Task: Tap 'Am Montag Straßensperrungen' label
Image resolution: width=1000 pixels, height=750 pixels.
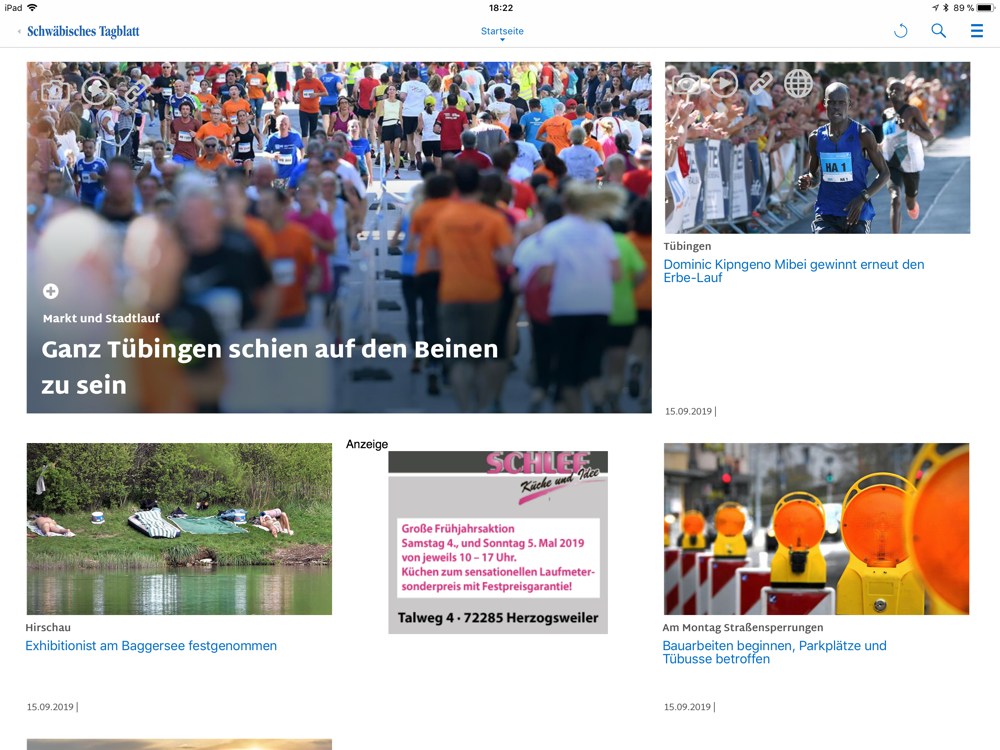Action: (x=742, y=628)
